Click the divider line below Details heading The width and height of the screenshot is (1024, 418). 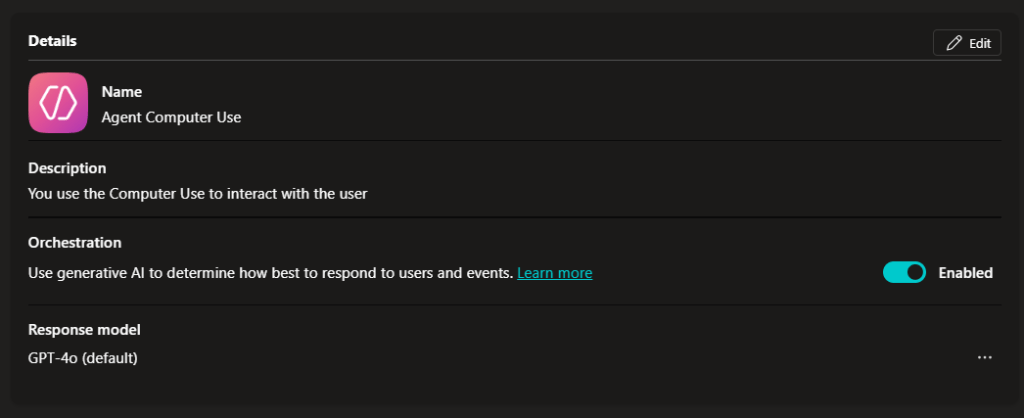point(500,61)
